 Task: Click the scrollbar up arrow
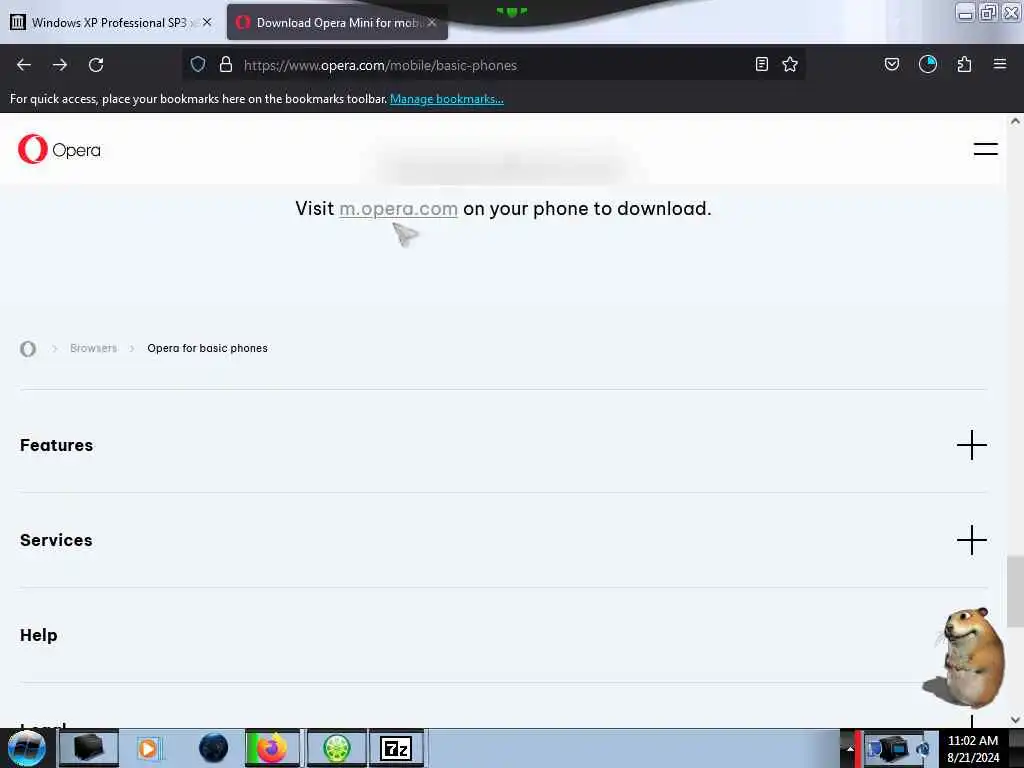[1015, 121]
